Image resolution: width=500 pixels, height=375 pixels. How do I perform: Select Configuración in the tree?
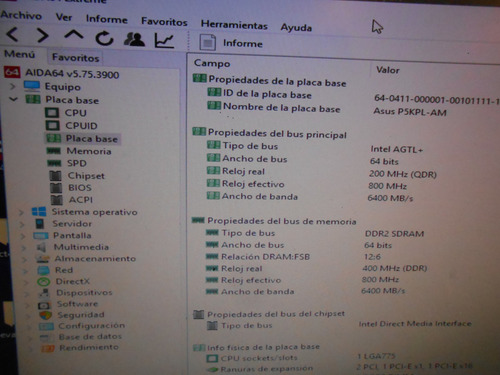pos(92,326)
